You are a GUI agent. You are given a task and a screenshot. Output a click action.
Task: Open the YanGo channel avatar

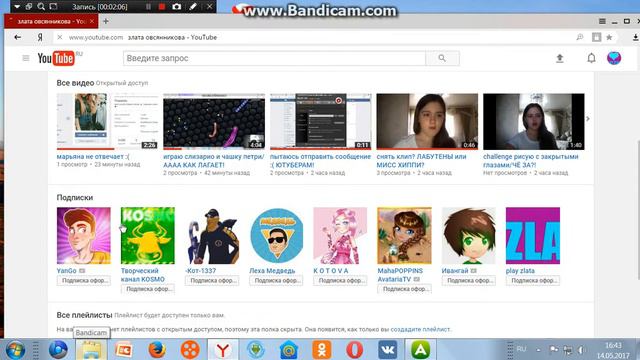(84, 236)
